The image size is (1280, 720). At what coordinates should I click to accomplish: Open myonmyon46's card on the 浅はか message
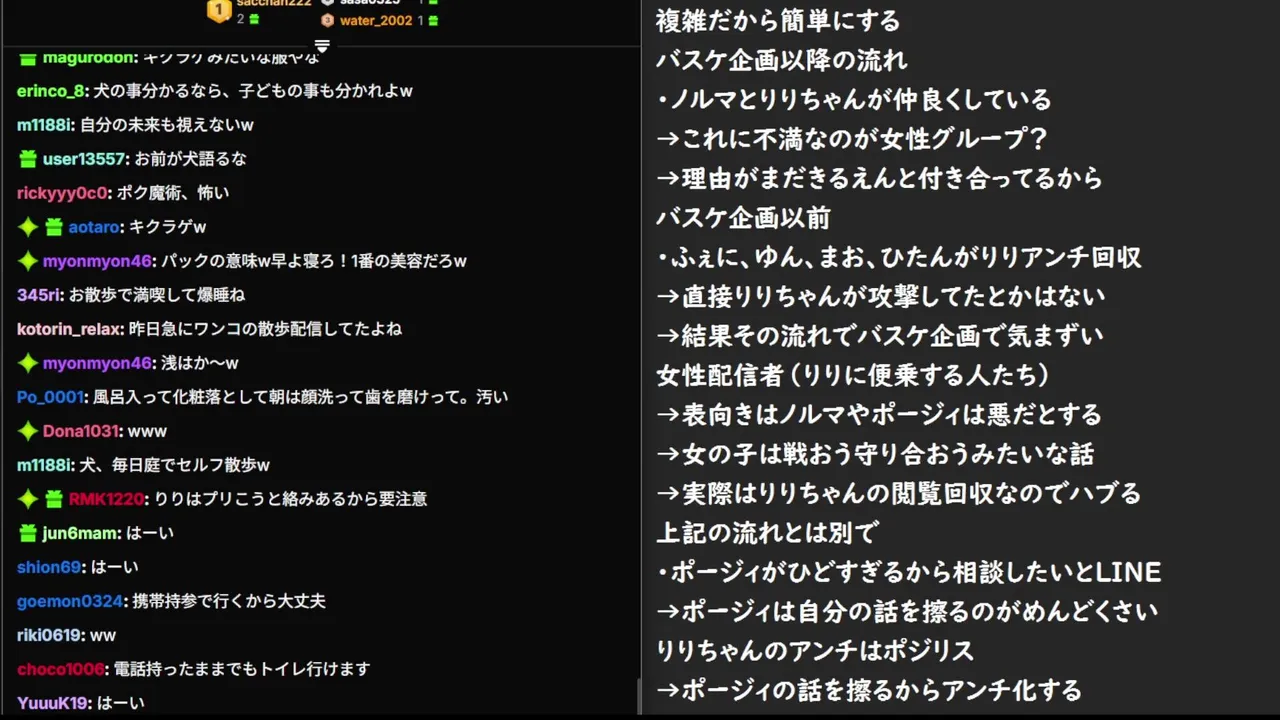[97, 363]
